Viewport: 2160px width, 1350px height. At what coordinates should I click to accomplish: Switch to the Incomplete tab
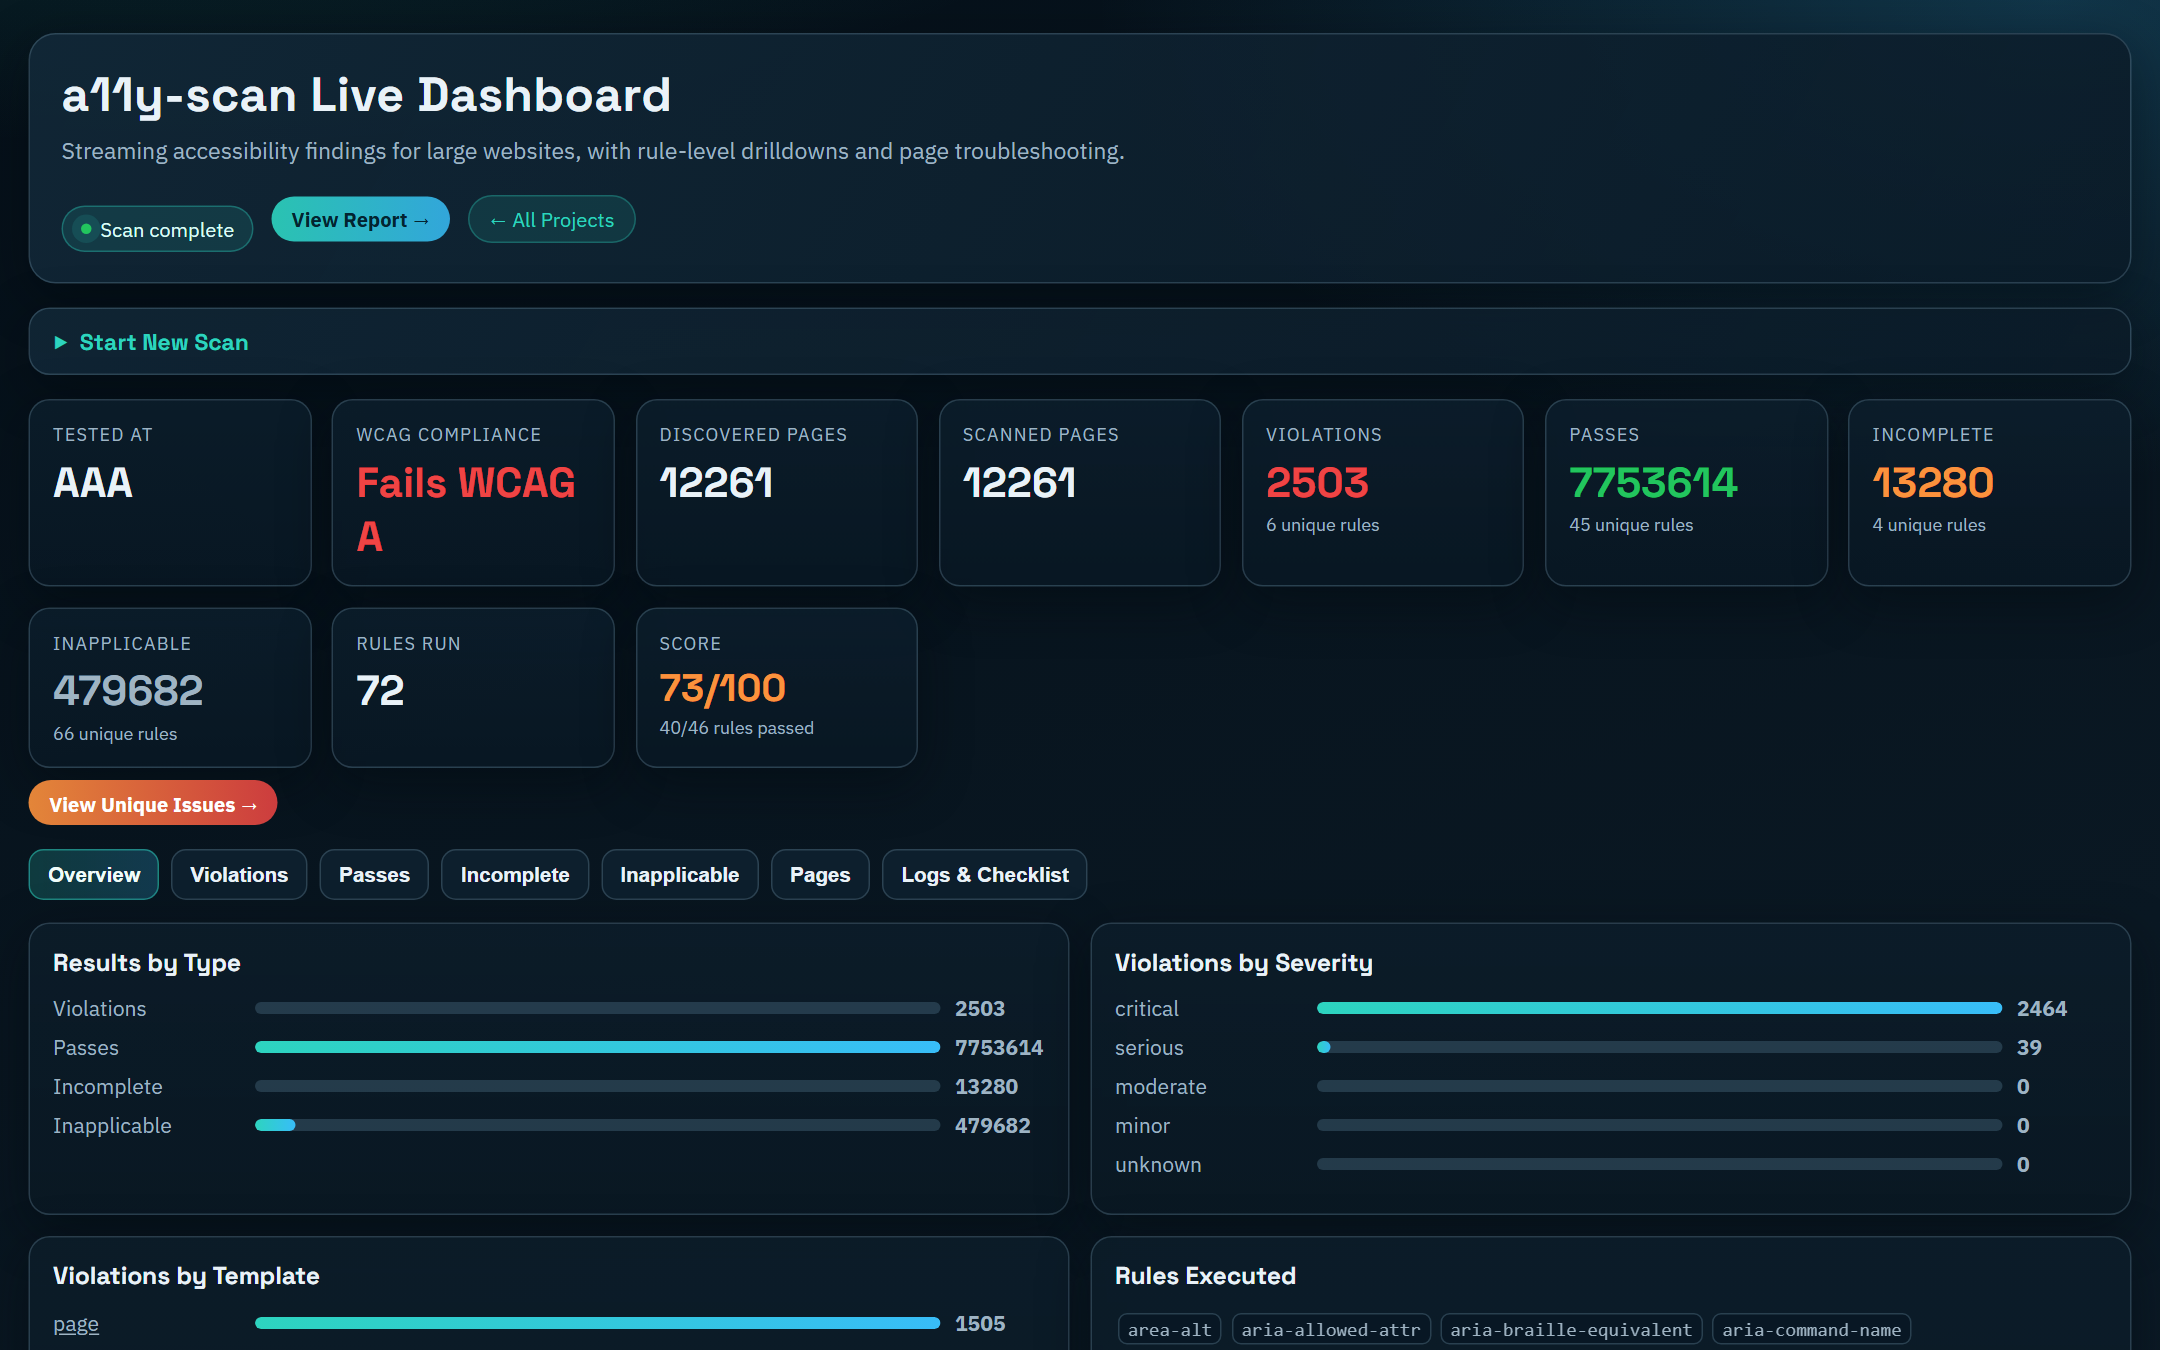coord(515,875)
